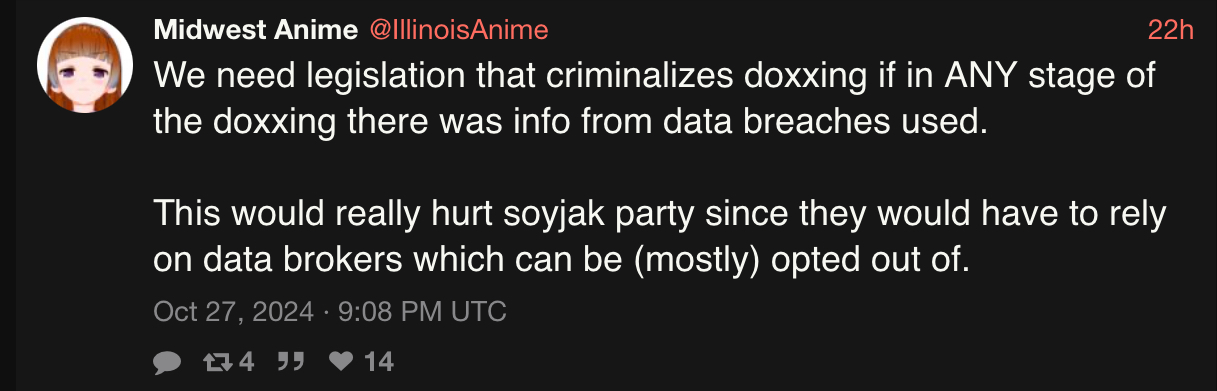Click the heart likes icon

(342, 361)
